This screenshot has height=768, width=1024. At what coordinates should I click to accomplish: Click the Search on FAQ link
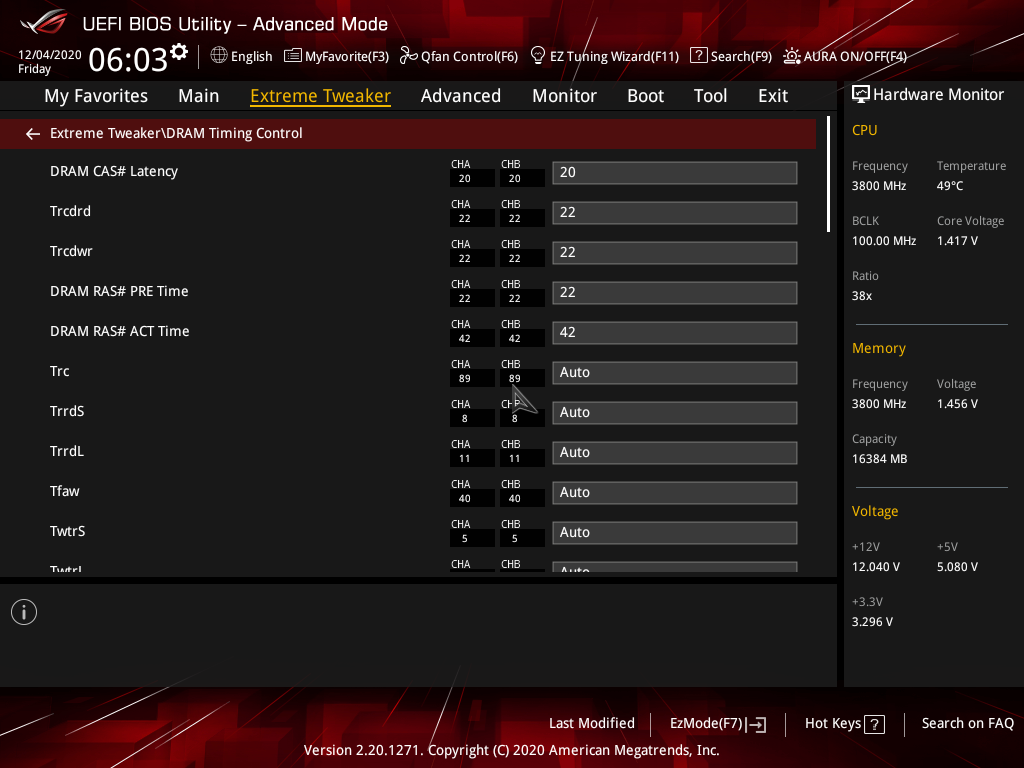coord(967,723)
